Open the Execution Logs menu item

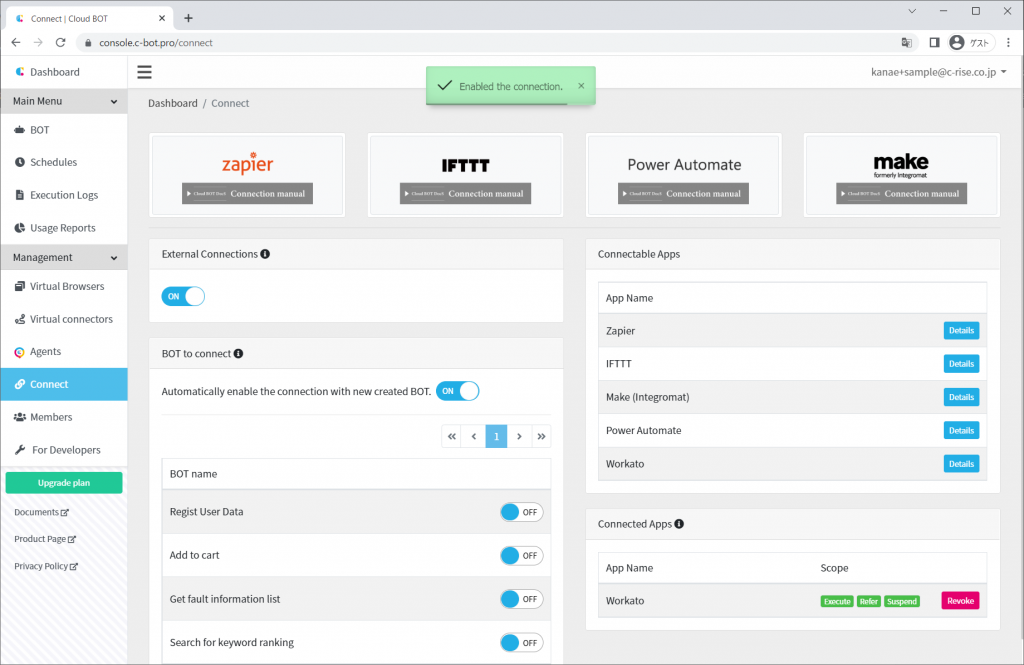click(x=64, y=195)
